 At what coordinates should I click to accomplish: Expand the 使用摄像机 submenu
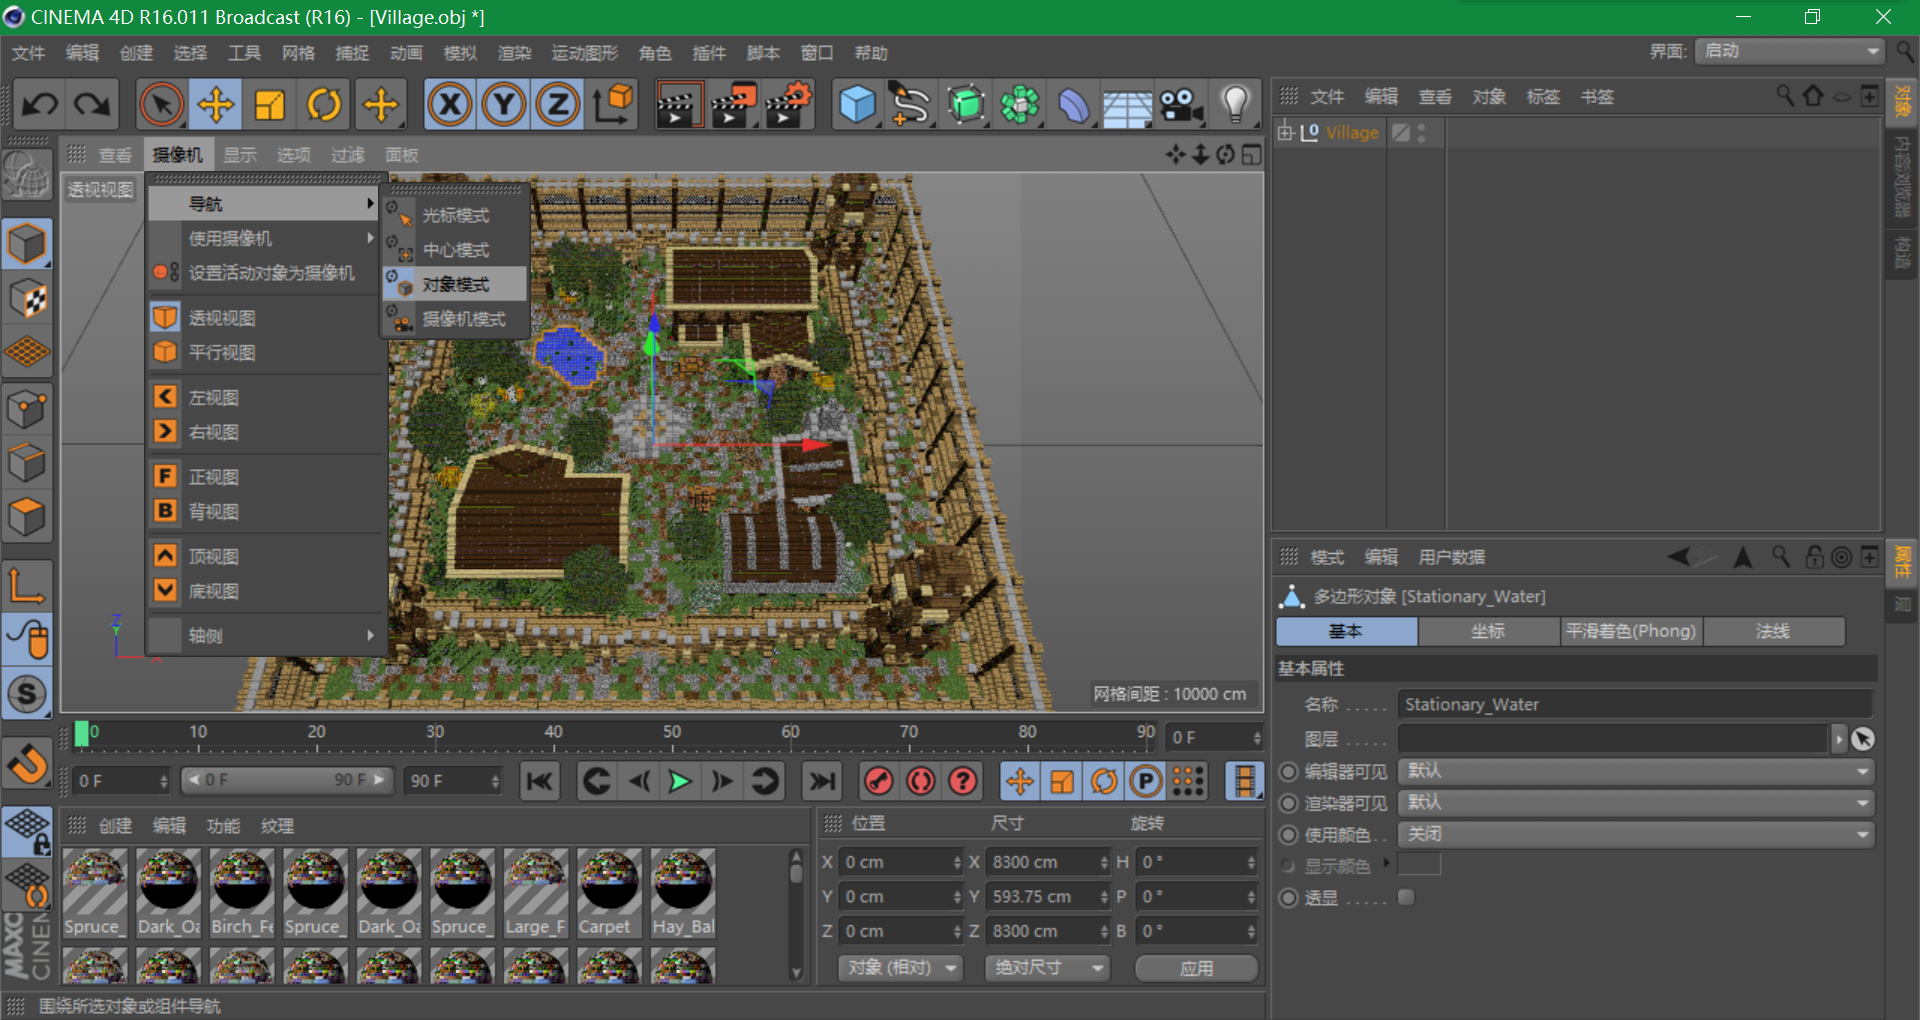point(266,238)
